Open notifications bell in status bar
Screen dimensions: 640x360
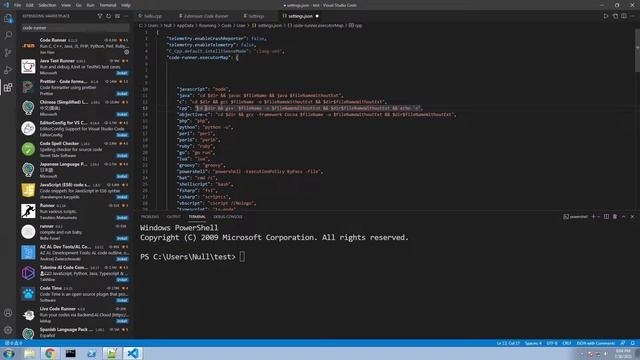point(633,343)
